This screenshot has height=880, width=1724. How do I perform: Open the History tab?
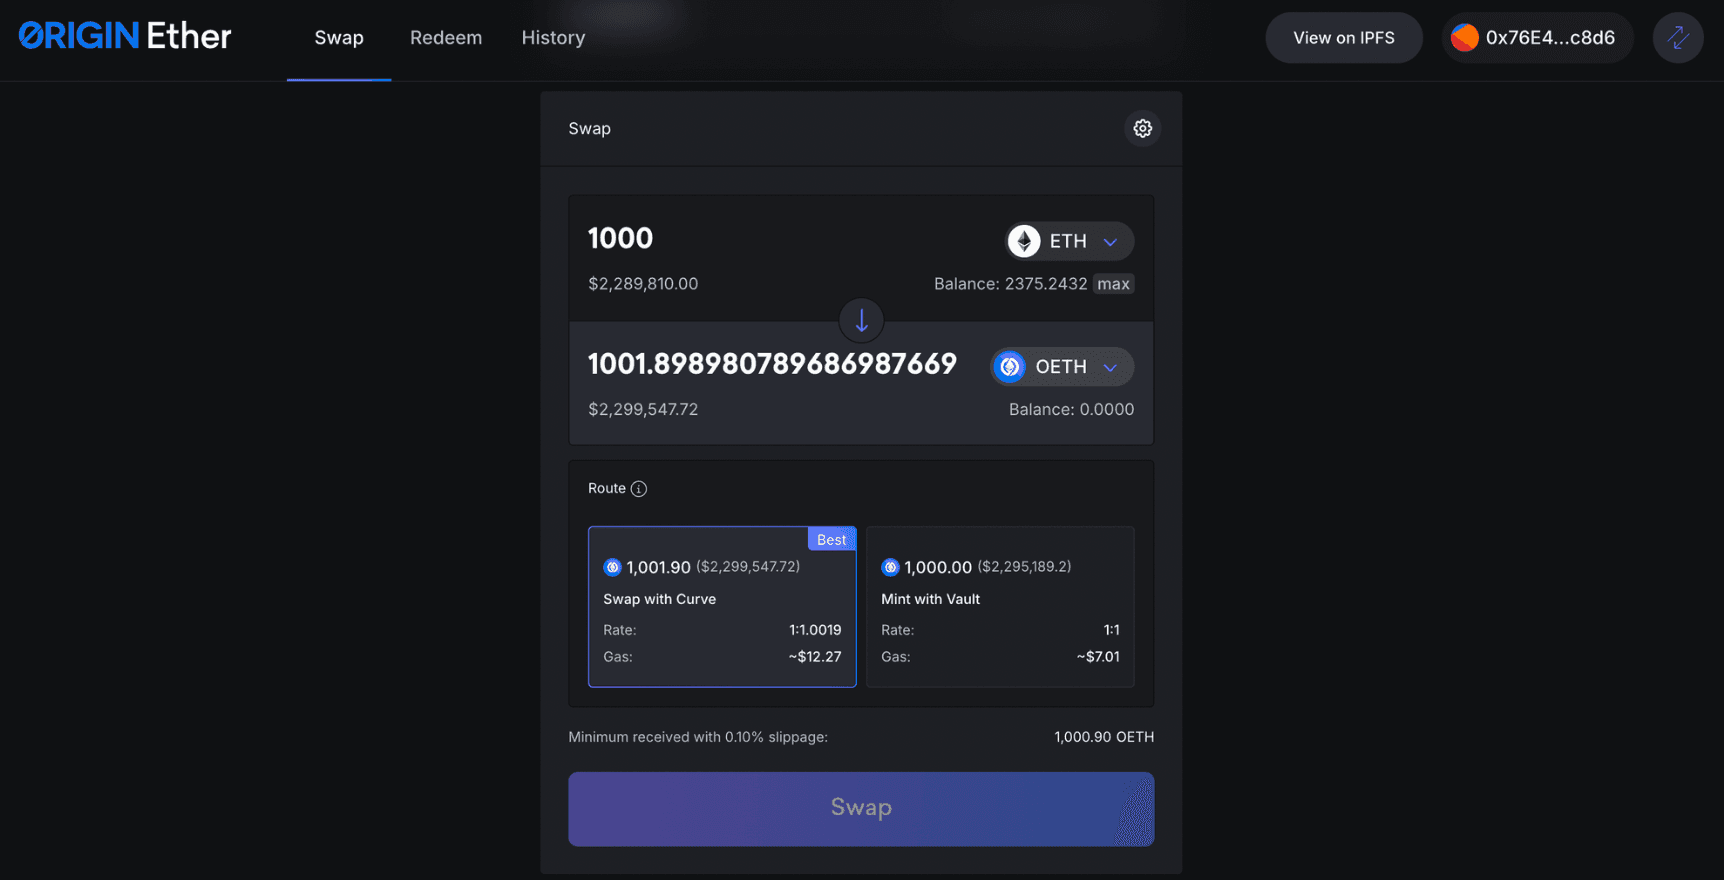553,38
